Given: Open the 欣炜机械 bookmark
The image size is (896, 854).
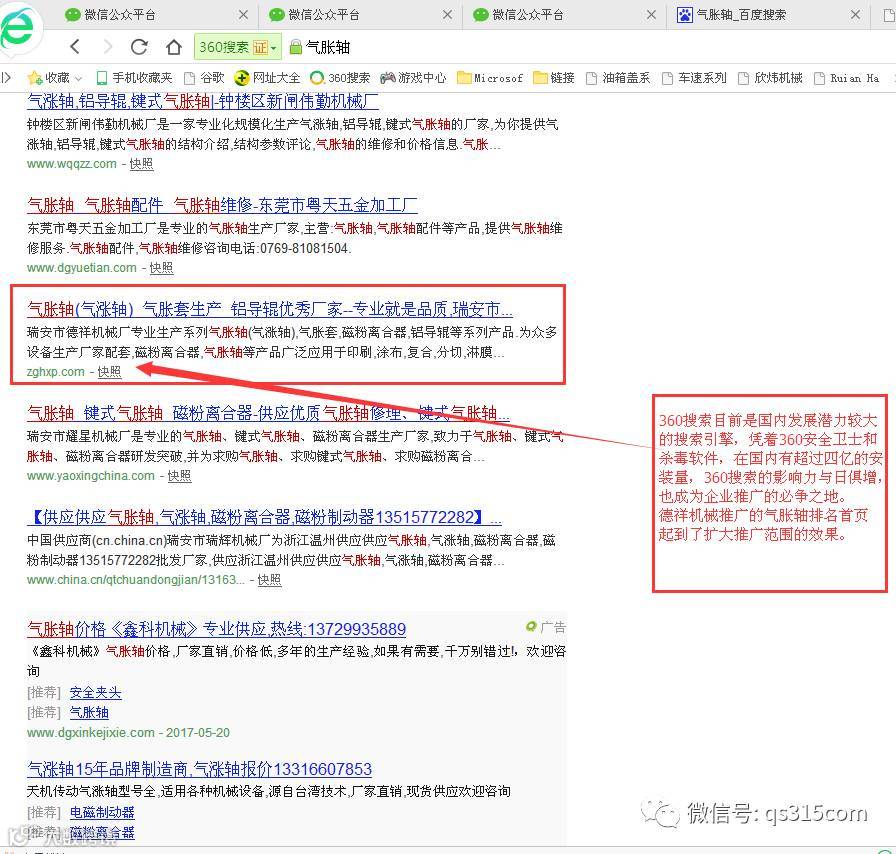Looking at the screenshot, I should click(x=770, y=78).
